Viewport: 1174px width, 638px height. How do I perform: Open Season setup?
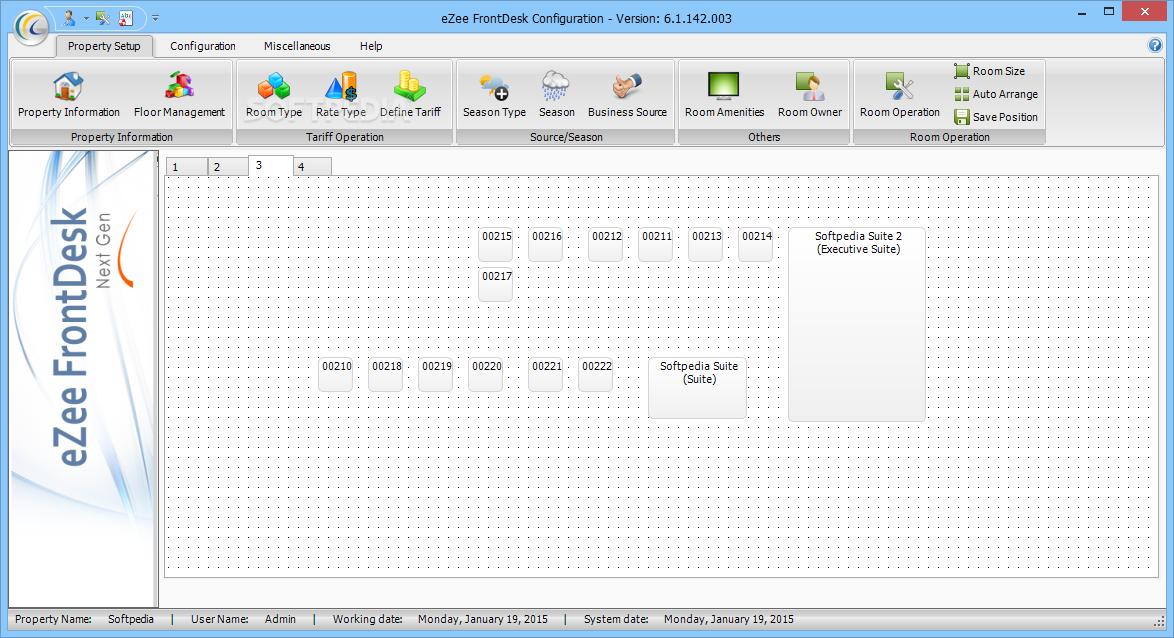pyautogui.click(x=556, y=95)
